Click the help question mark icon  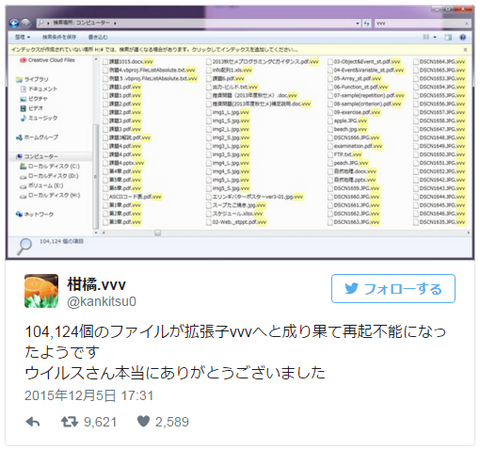463,37
